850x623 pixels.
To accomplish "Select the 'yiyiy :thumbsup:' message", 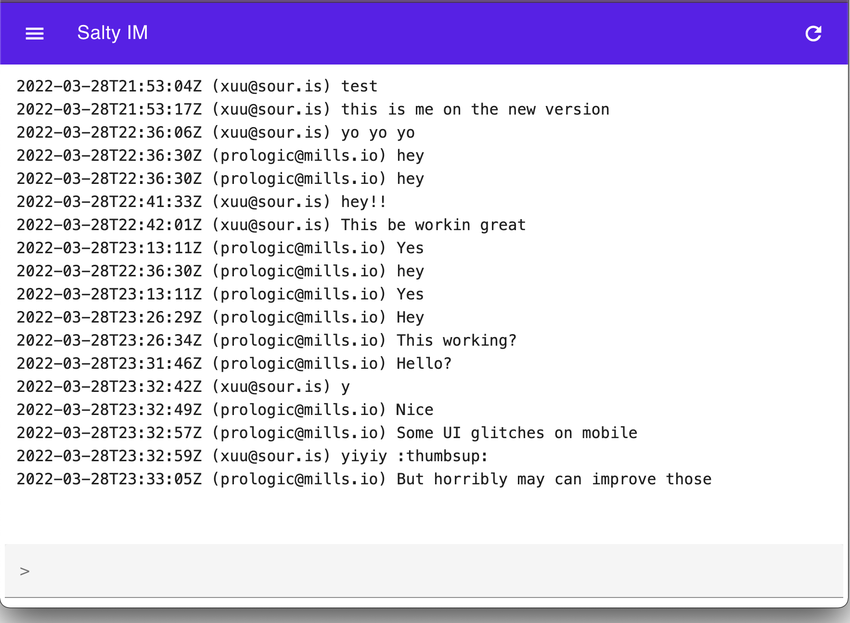I will (x=252, y=456).
